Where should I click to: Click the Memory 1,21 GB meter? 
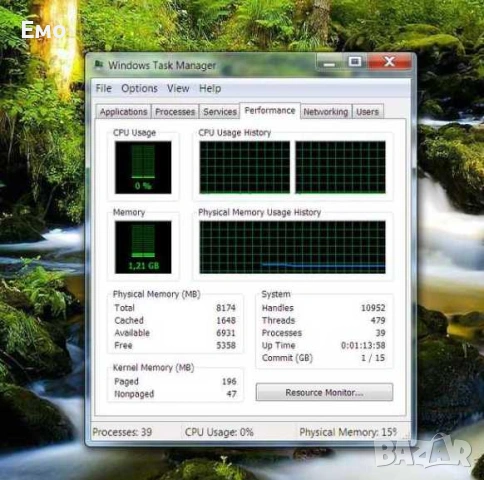tap(143, 247)
